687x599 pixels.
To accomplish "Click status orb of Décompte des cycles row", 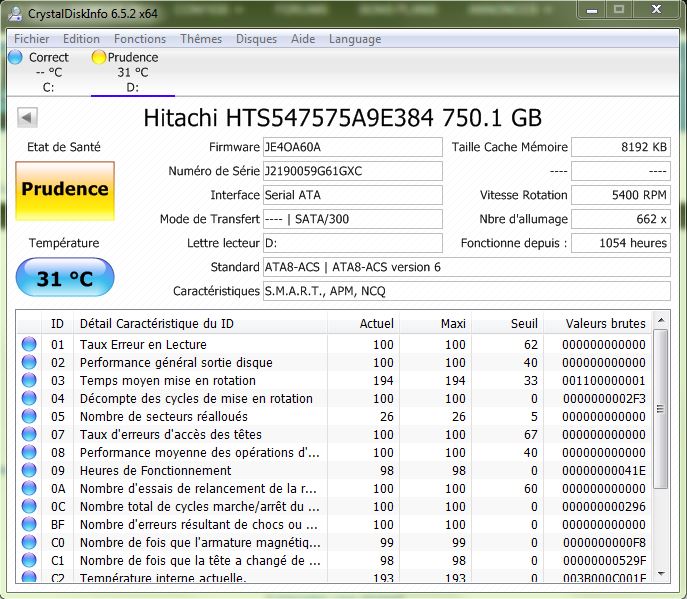I will pyautogui.click(x=29, y=398).
